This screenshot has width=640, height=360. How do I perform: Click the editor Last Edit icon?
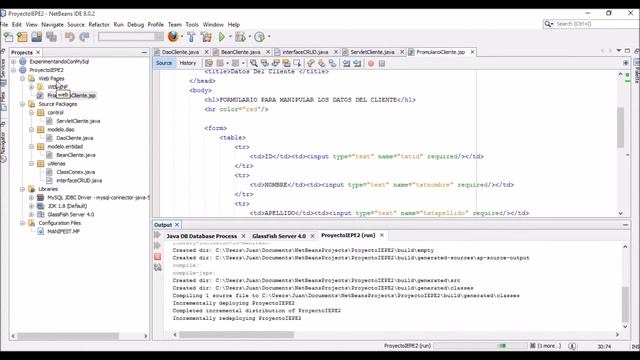[x=209, y=63]
